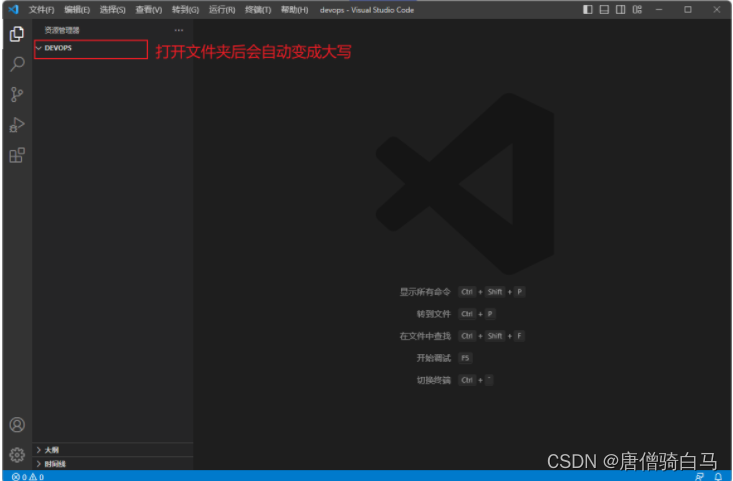Click the 显示所有命令 hint text

pyautogui.click(x=425, y=292)
